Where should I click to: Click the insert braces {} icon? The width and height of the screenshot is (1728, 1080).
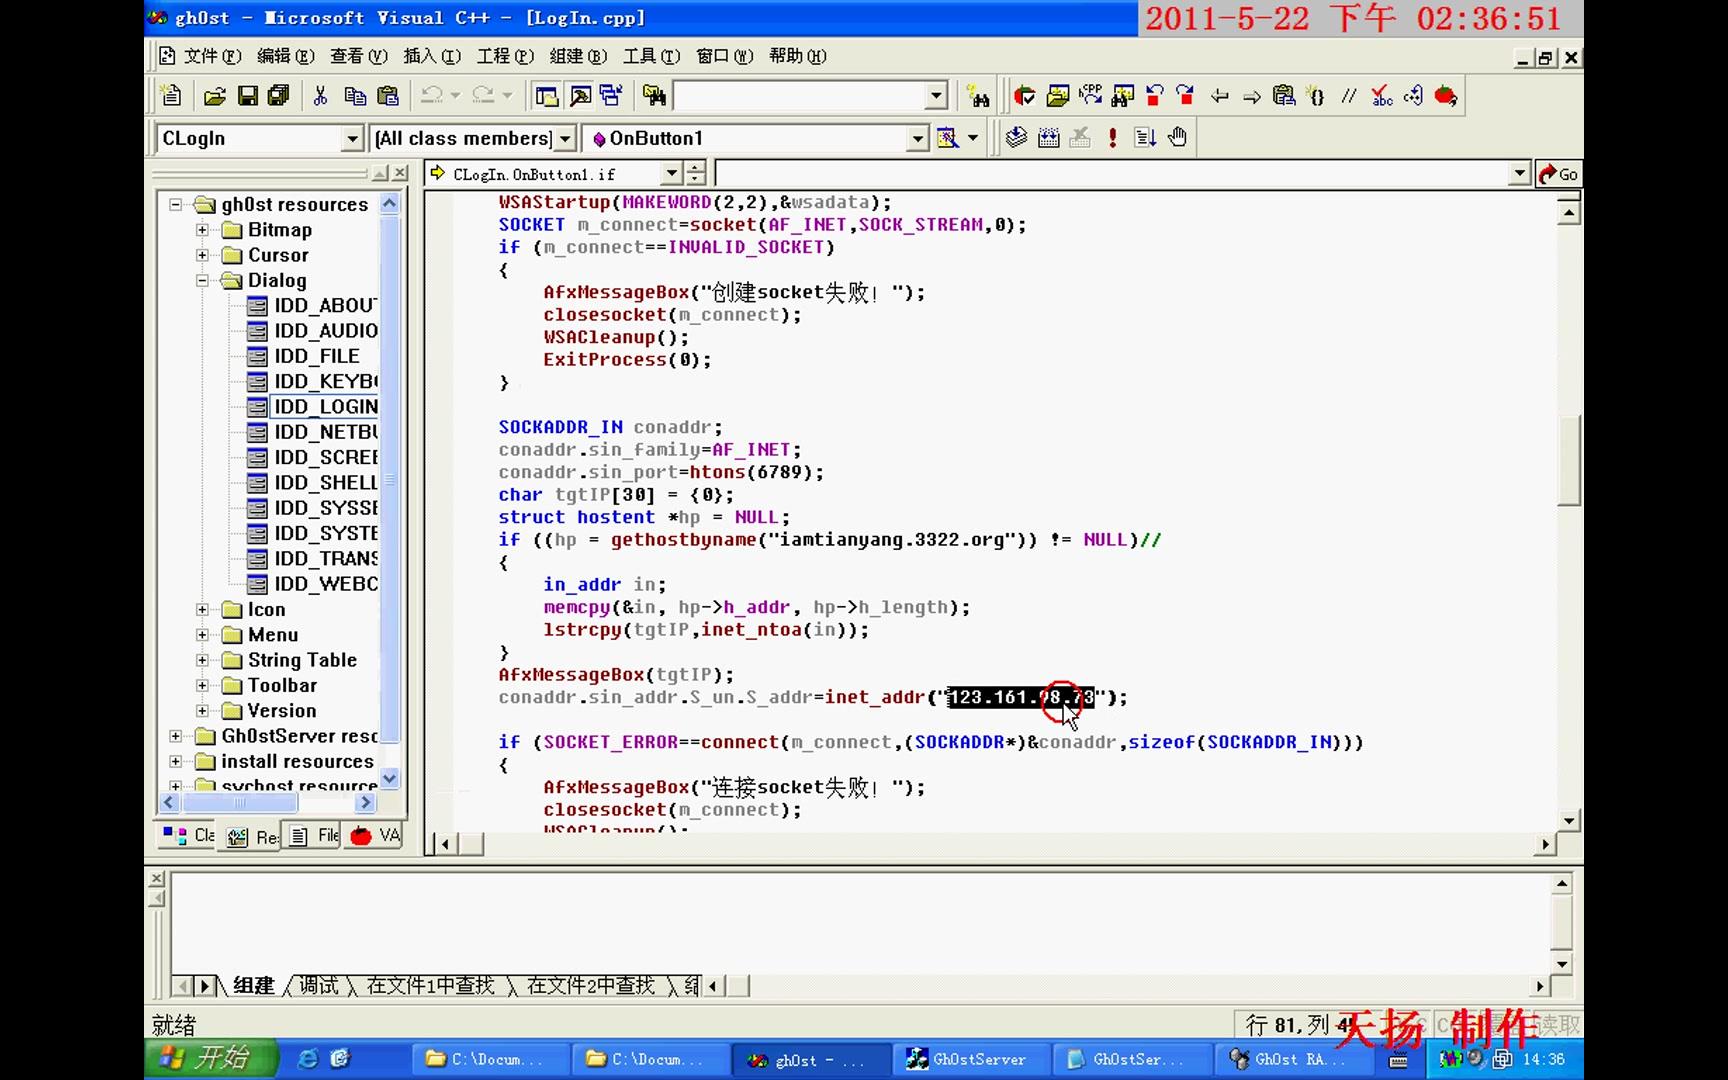1317,96
